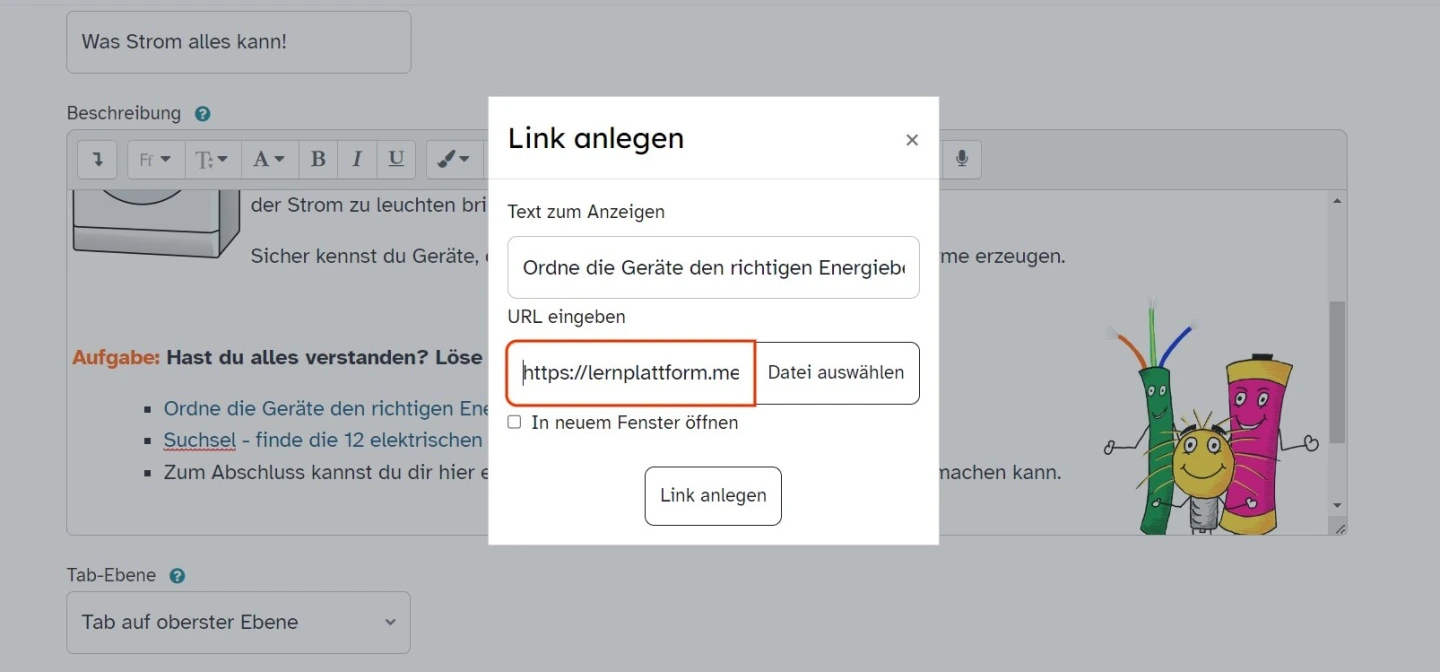The height and width of the screenshot is (672, 1440).
Task: Open the font family dropdown
Action: point(155,159)
